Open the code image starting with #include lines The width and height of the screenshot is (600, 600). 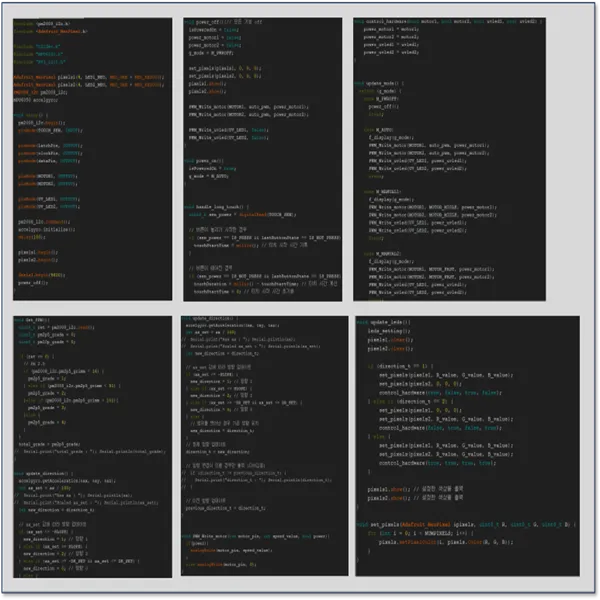[x=92, y=159]
